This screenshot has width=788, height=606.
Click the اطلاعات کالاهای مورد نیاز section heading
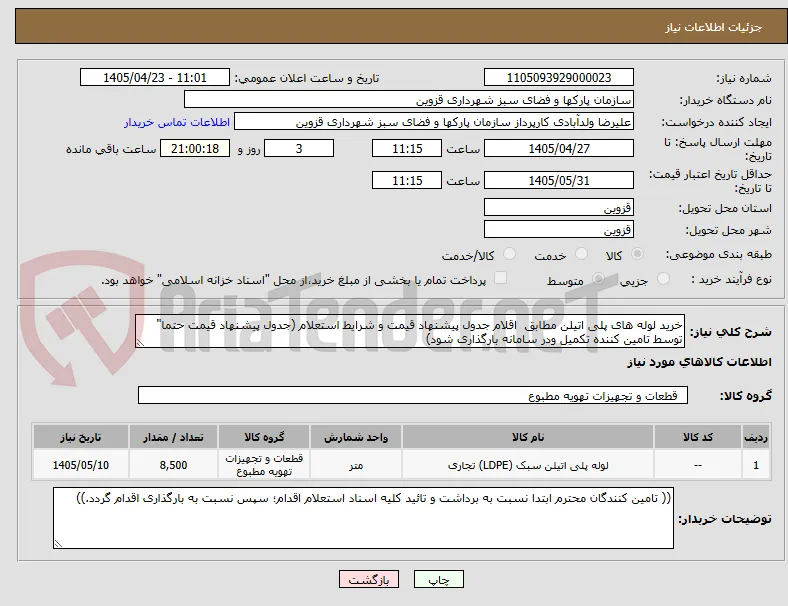pos(699,362)
